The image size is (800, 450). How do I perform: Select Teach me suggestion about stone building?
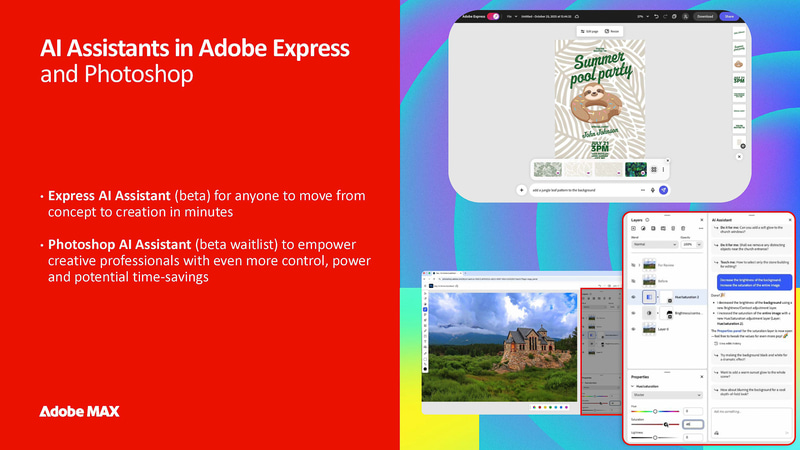tap(752, 264)
